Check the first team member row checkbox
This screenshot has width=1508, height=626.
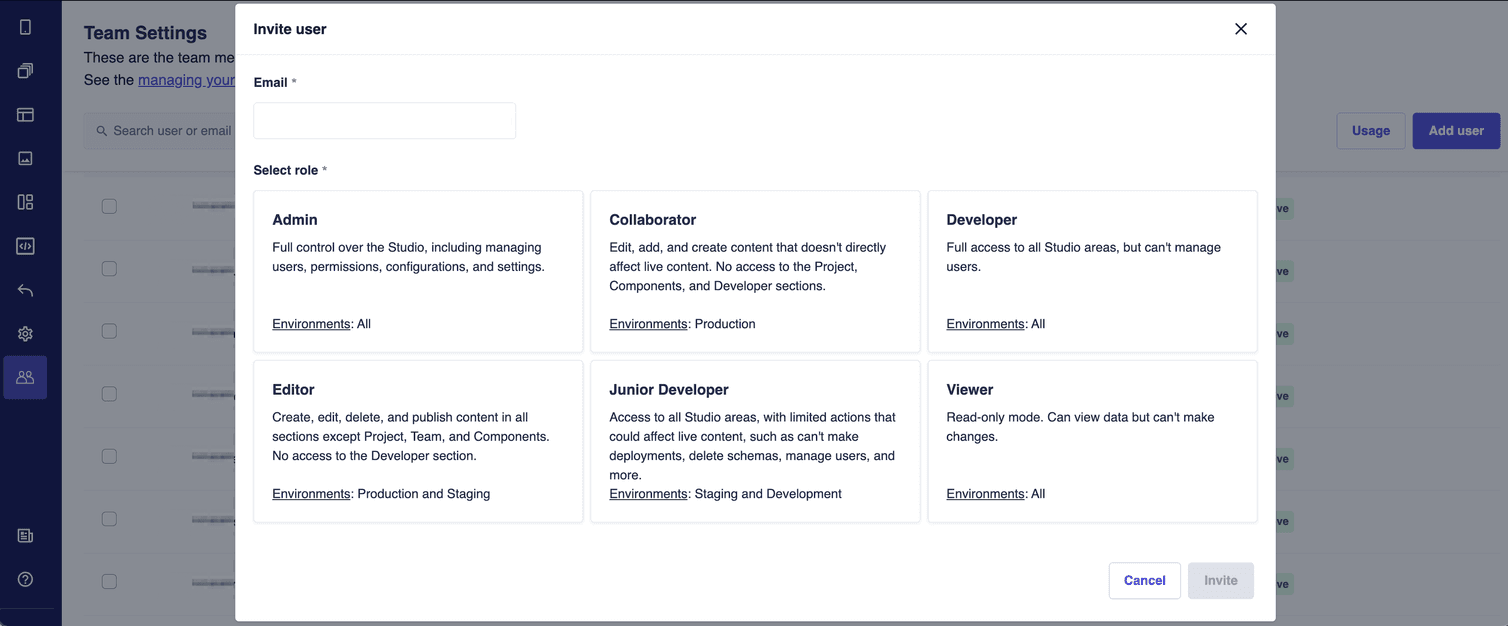(x=109, y=206)
